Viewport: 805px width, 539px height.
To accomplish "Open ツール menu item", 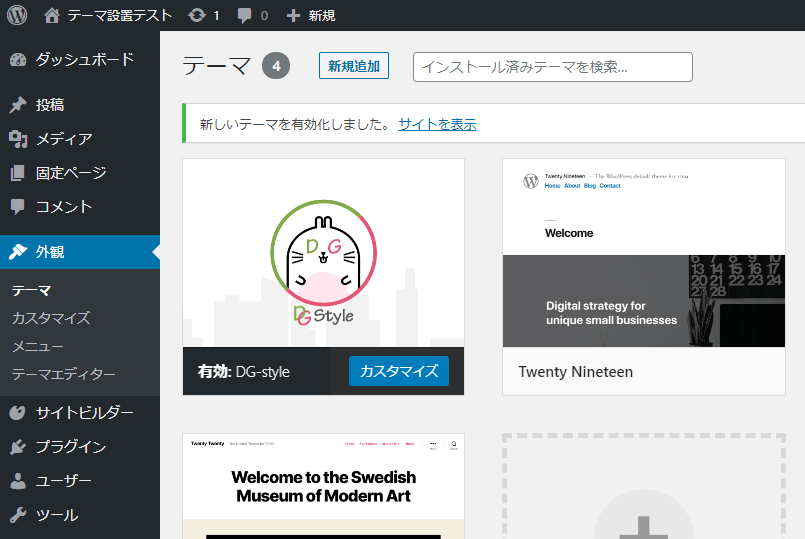I will [x=56, y=515].
